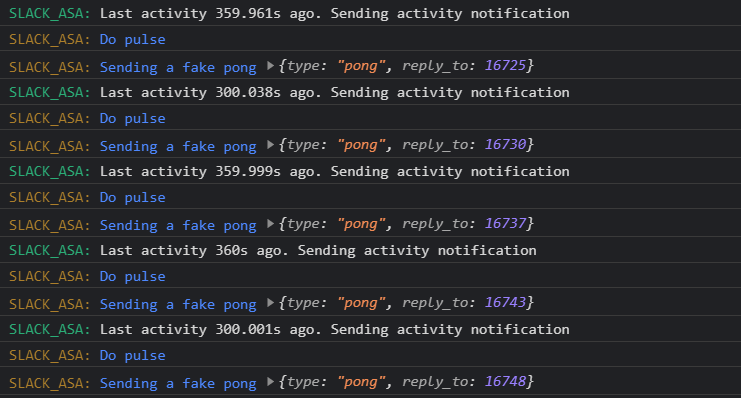Click the reply_to value 16737
Viewport: 741px width, 398px height.
point(505,223)
